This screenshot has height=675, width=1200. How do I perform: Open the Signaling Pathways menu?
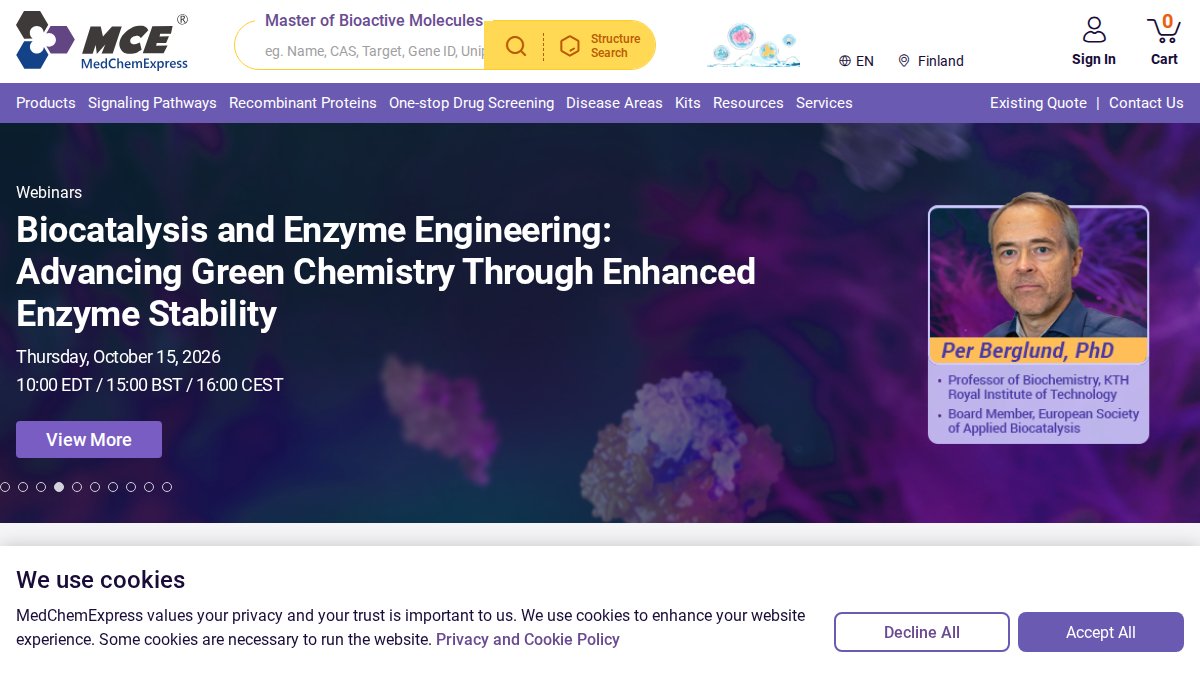point(152,103)
